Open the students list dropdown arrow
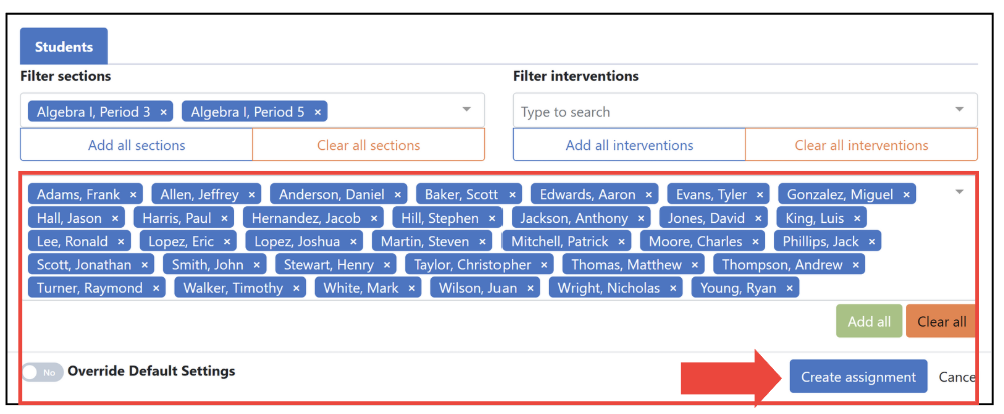This screenshot has width=1004, height=414. (959, 191)
